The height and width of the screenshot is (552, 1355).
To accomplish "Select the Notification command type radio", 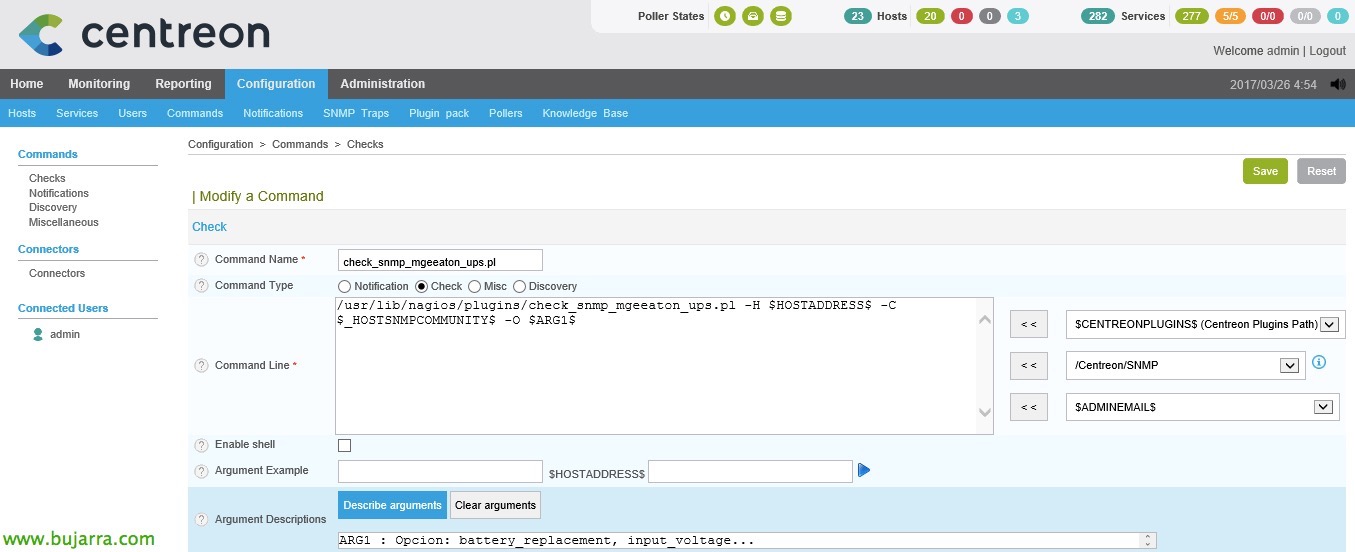I will 345,287.
